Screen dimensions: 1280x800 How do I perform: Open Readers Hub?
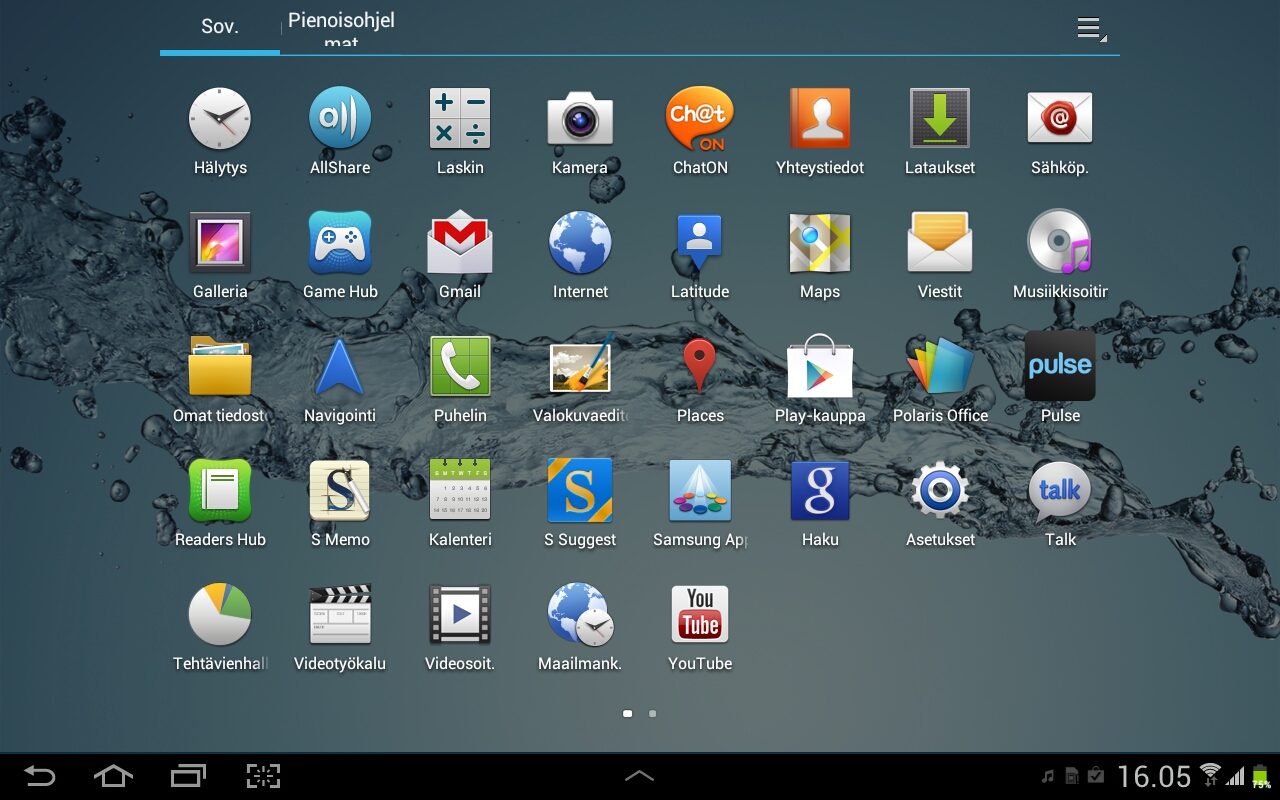220,491
